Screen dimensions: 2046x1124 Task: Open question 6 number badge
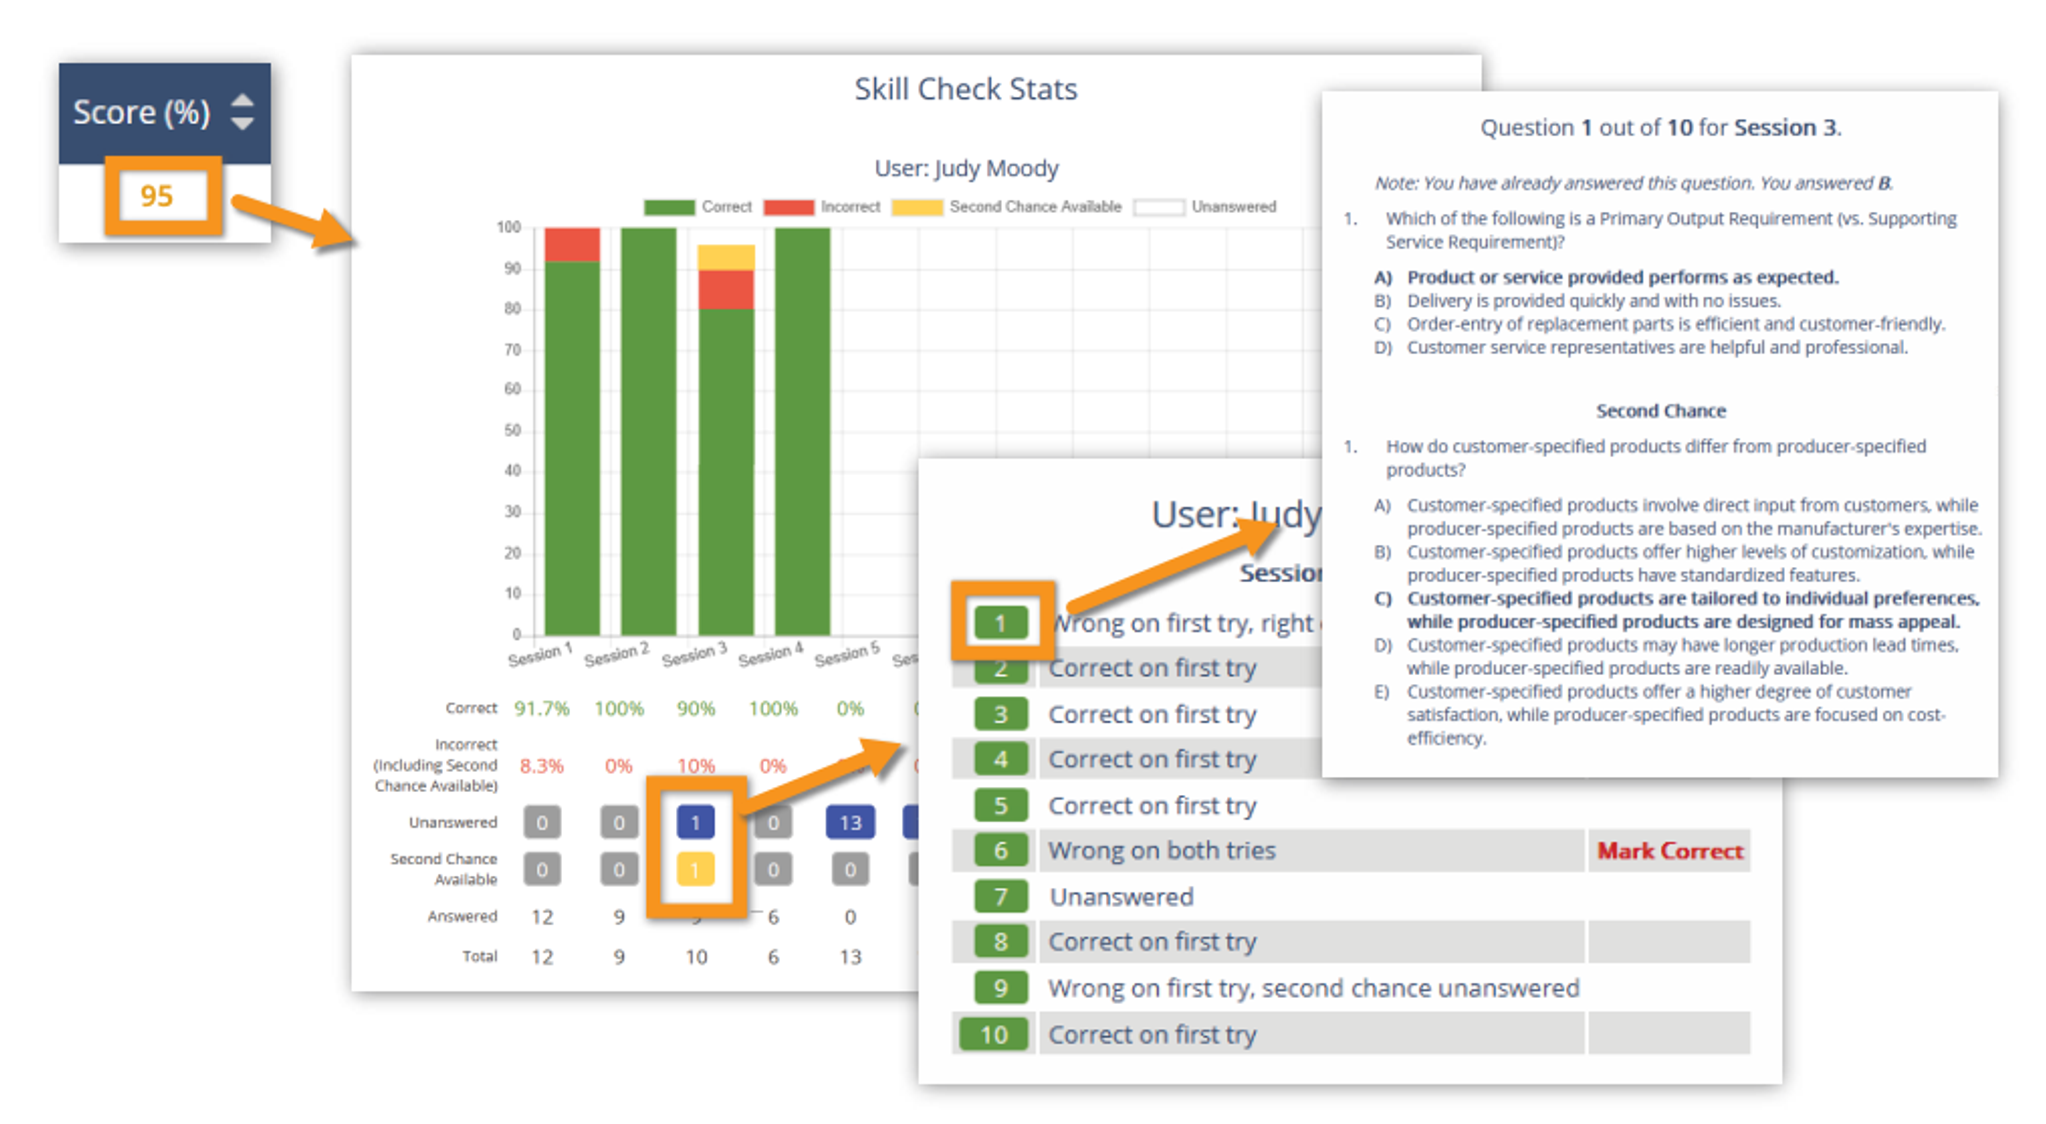pyautogui.click(x=1000, y=851)
